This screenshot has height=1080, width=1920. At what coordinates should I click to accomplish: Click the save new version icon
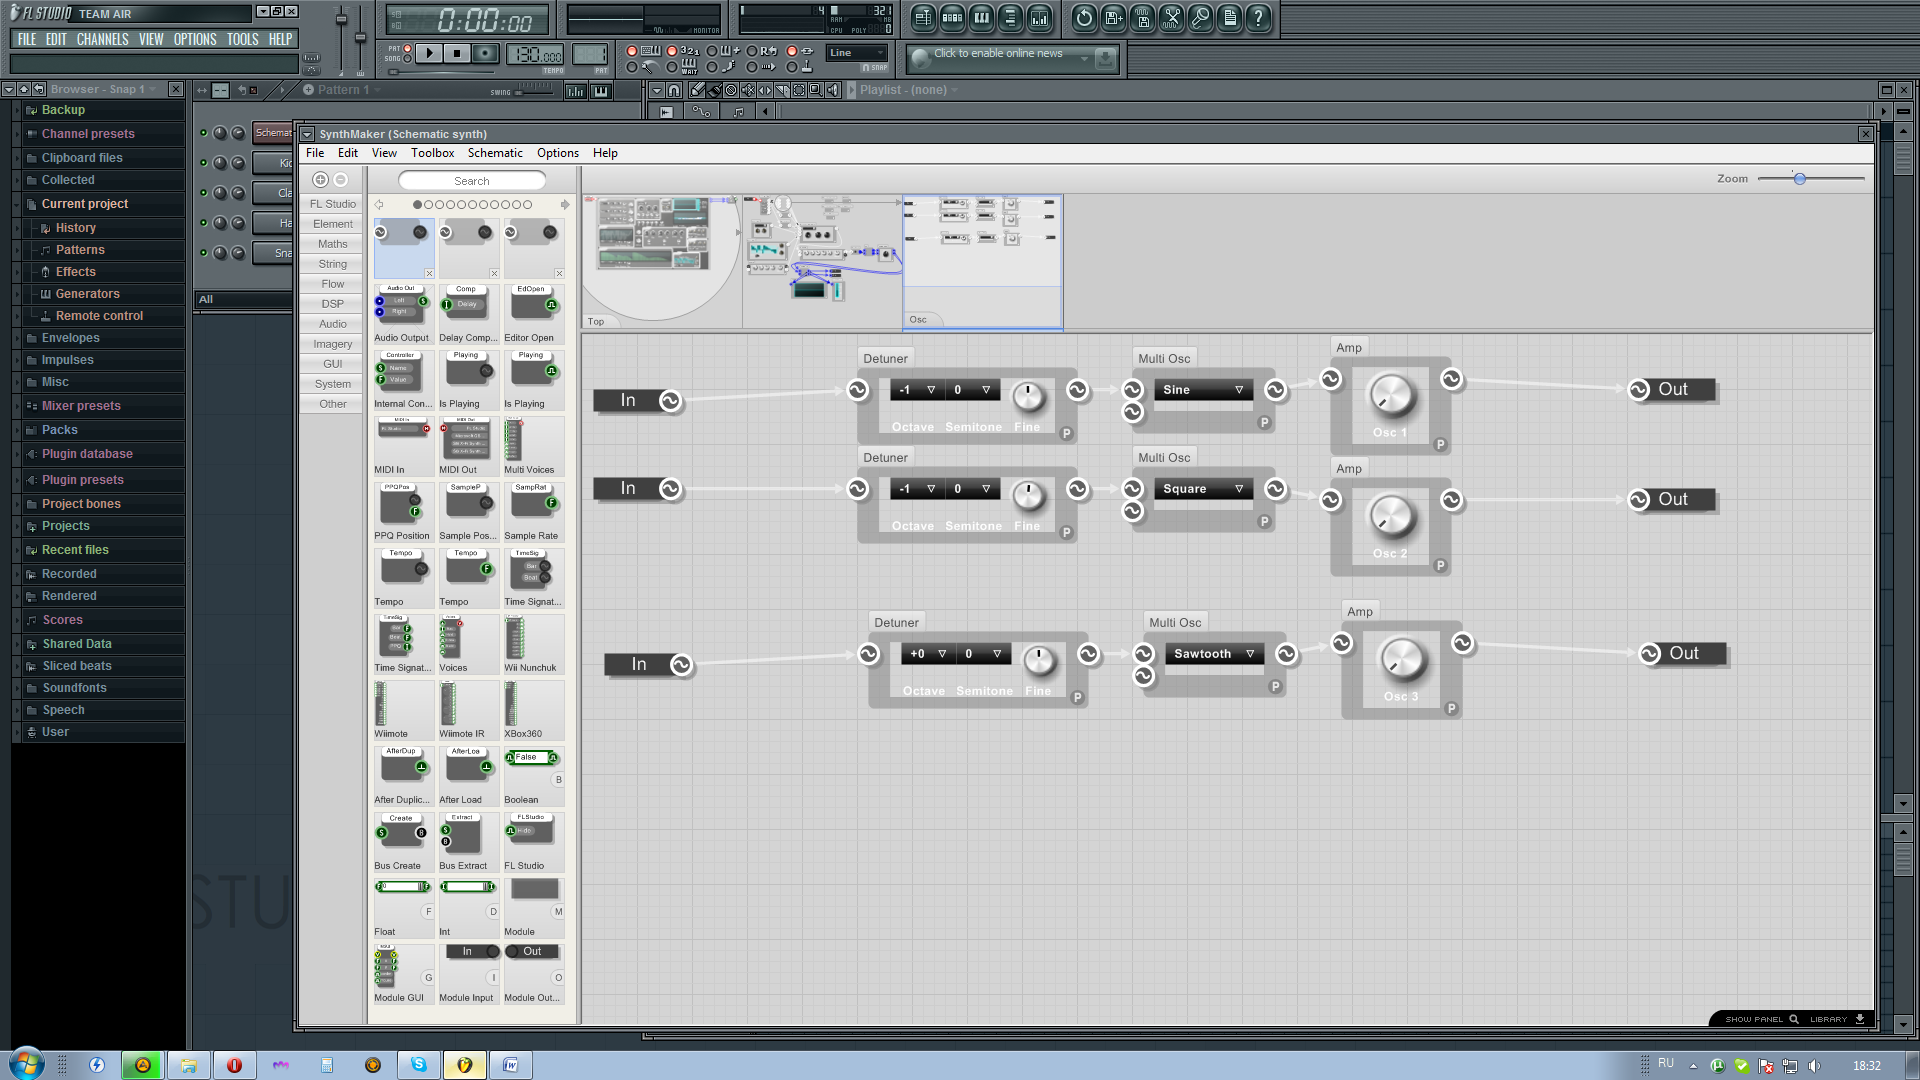click(1113, 18)
